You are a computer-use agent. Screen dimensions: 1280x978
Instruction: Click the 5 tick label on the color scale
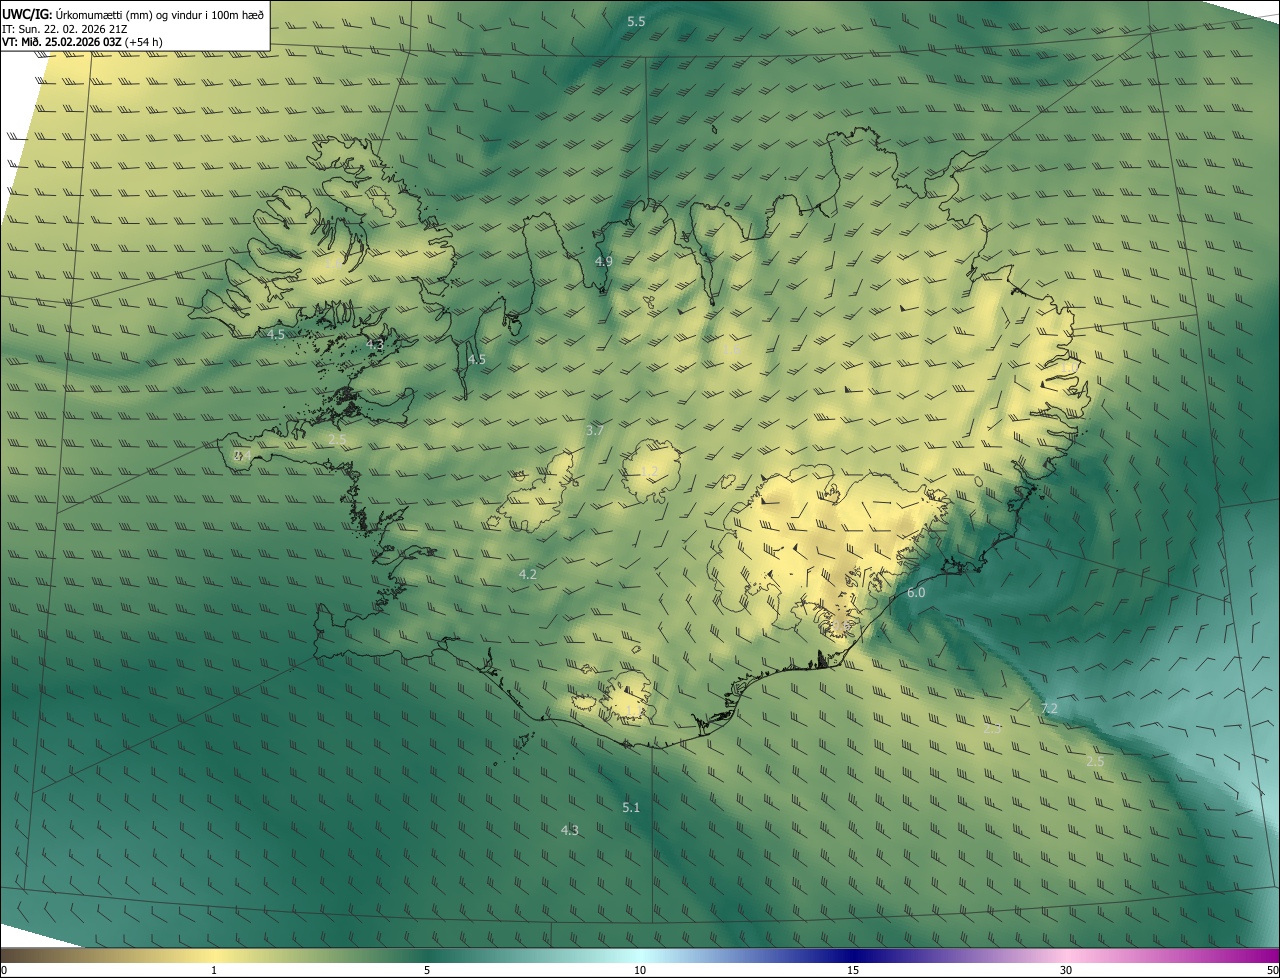[427, 970]
